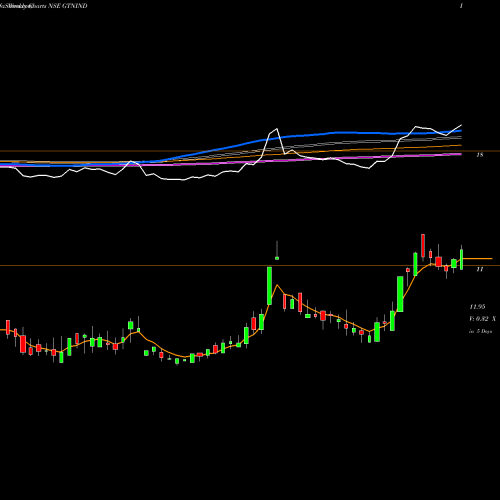500x500 pixels.
Task: Click the last green candlestick on the chart
Action: click(462, 260)
